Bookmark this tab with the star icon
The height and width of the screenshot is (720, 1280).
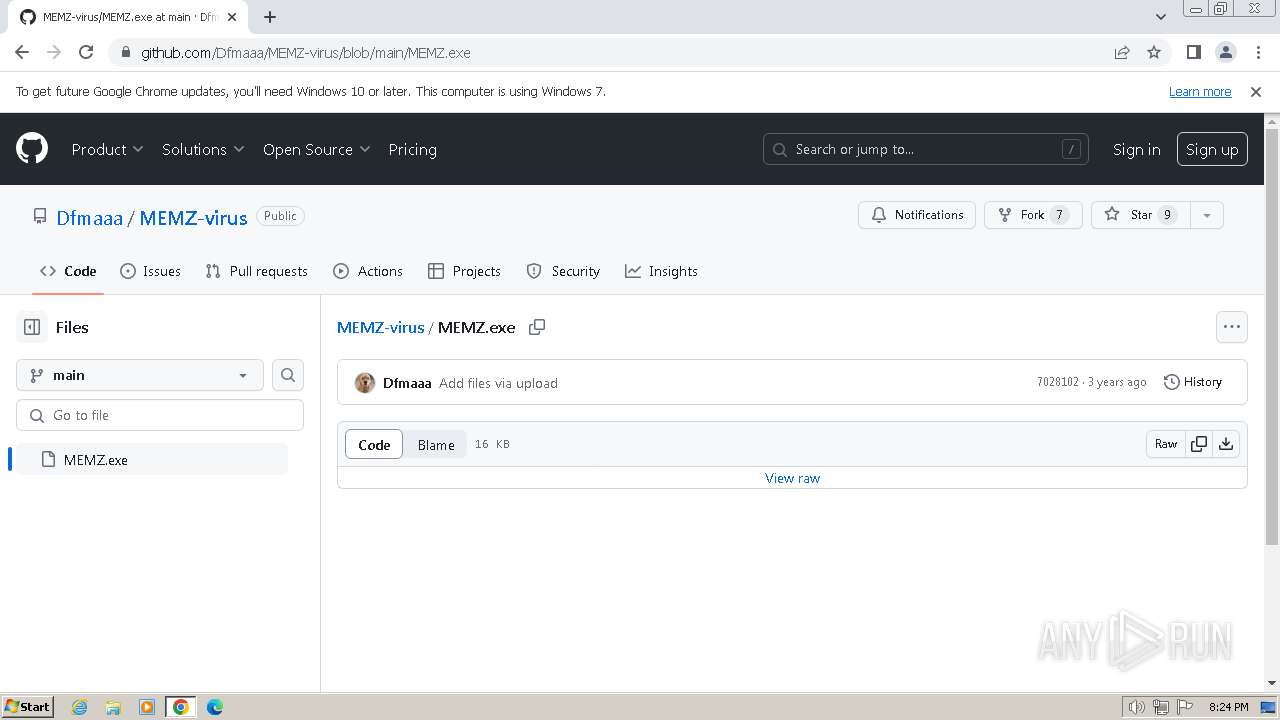pyautogui.click(x=1154, y=52)
